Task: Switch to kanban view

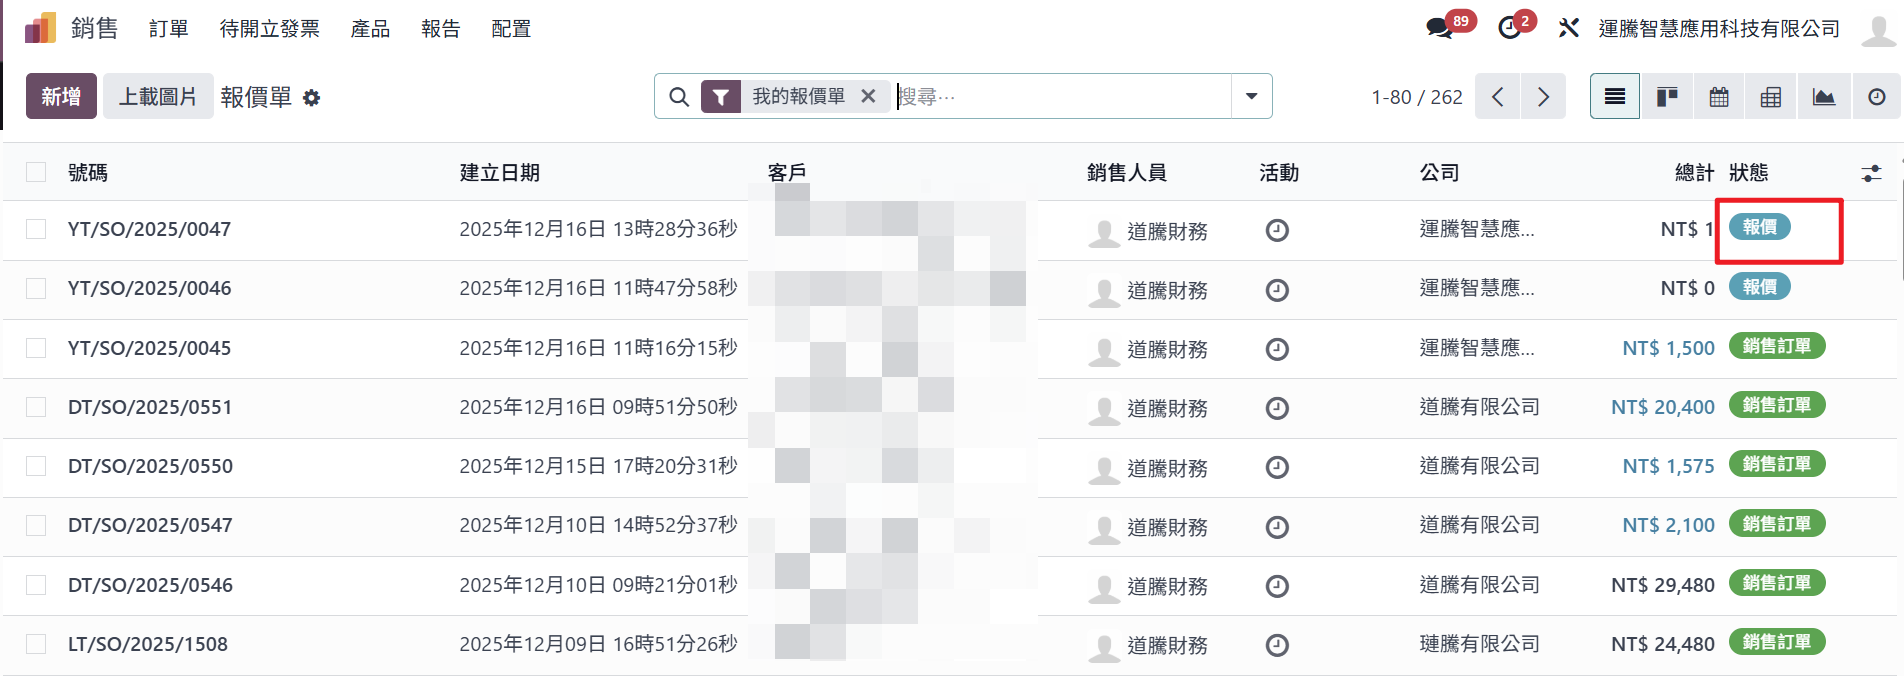Action: click(1667, 97)
